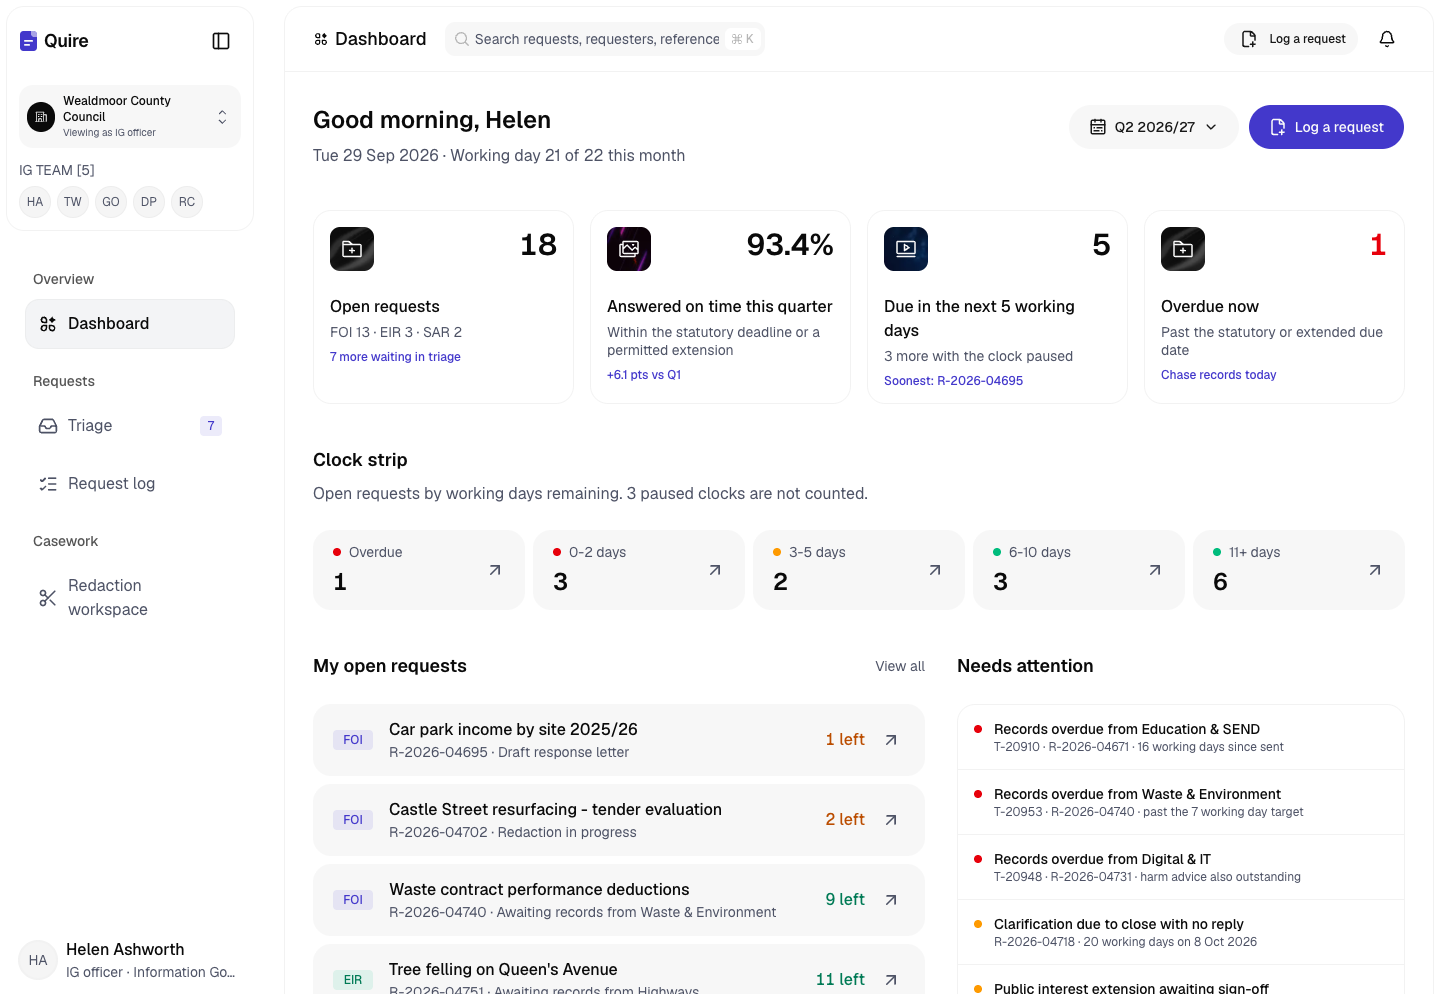Open Castle Street resurfacing request arrow

pos(891,820)
